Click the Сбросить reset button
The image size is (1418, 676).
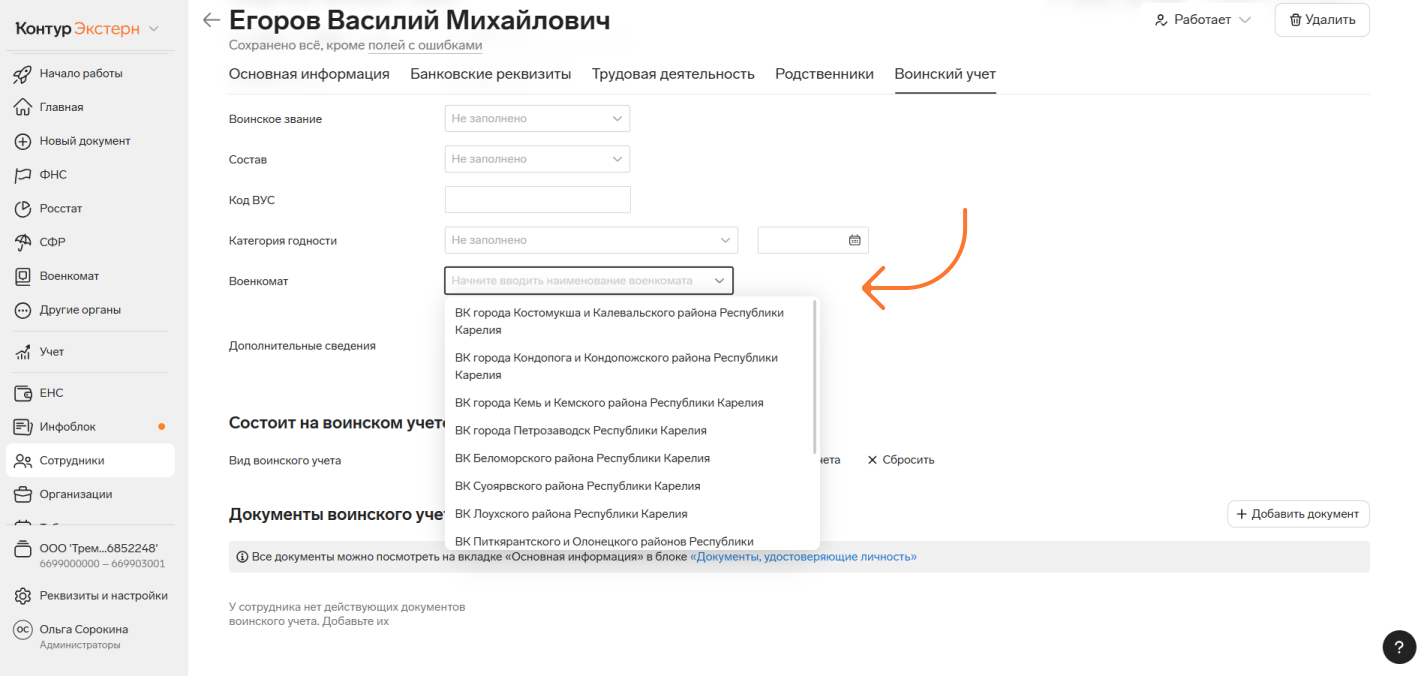pos(900,460)
